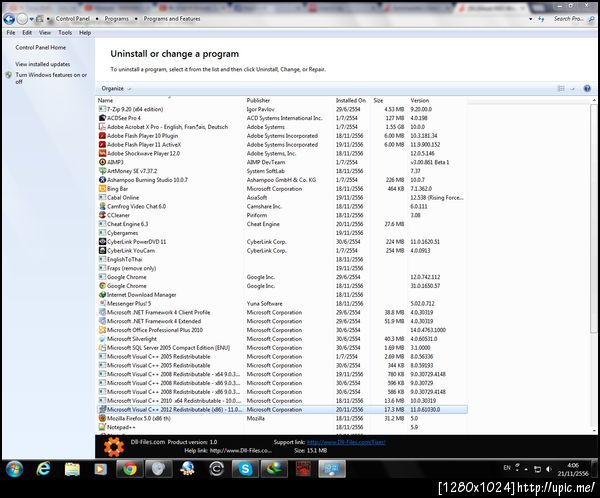
Task: Select the CCleaner icon
Action: pyautogui.click(x=102, y=215)
